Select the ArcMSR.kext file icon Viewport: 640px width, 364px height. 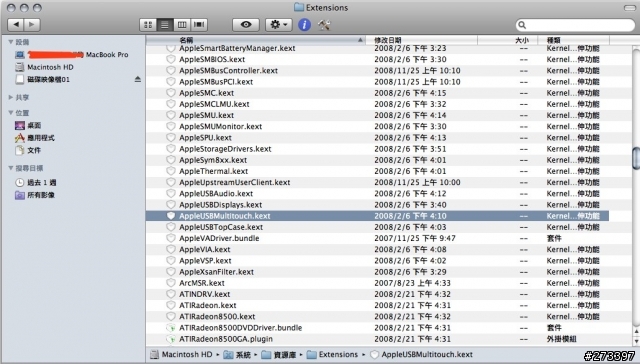coord(171,283)
